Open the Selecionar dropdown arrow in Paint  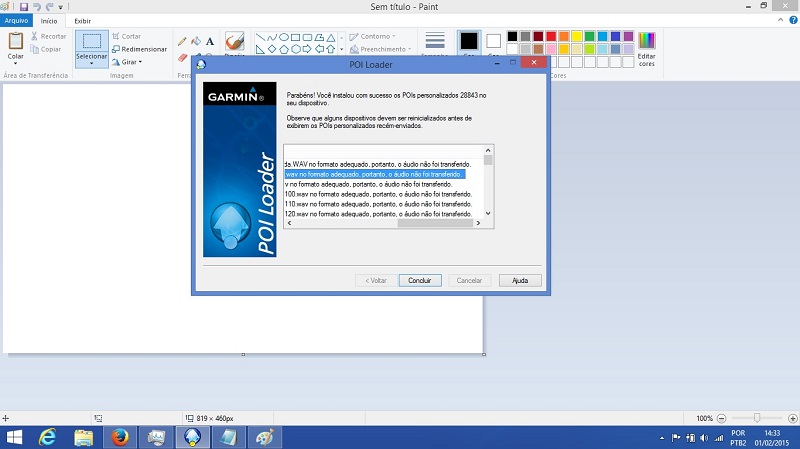click(x=92, y=63)
